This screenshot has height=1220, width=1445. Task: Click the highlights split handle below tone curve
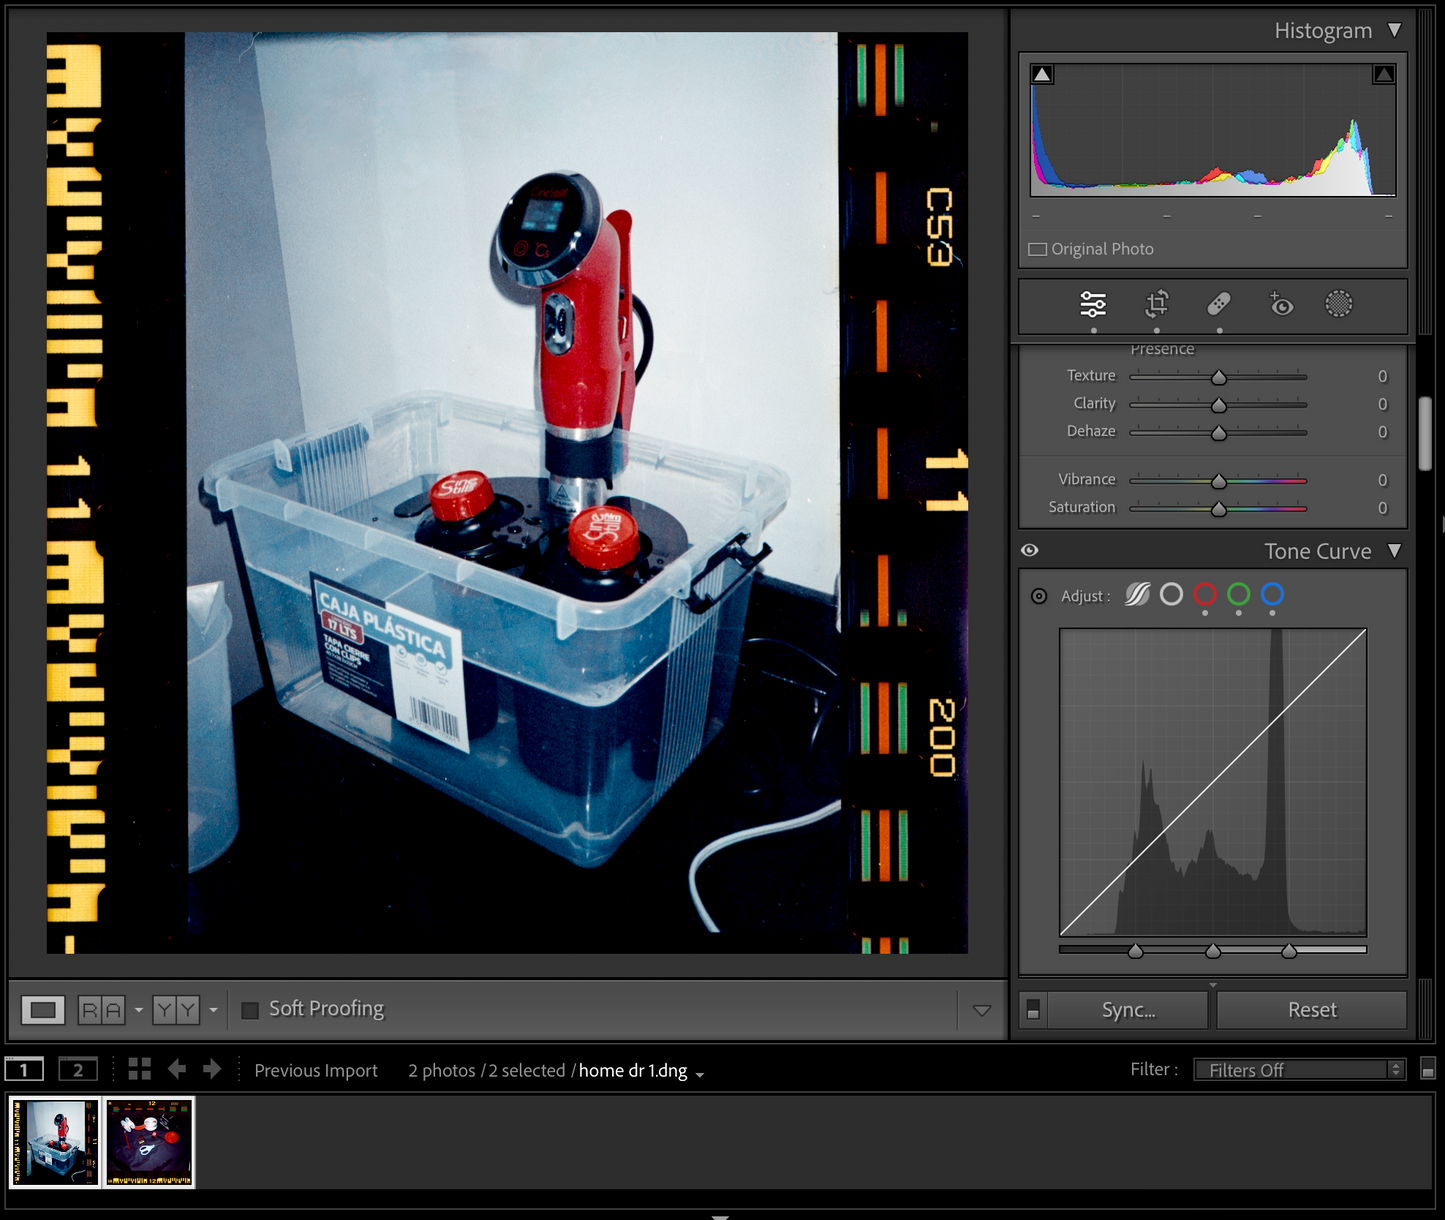pyautogui.click(x=1289, y=950)
